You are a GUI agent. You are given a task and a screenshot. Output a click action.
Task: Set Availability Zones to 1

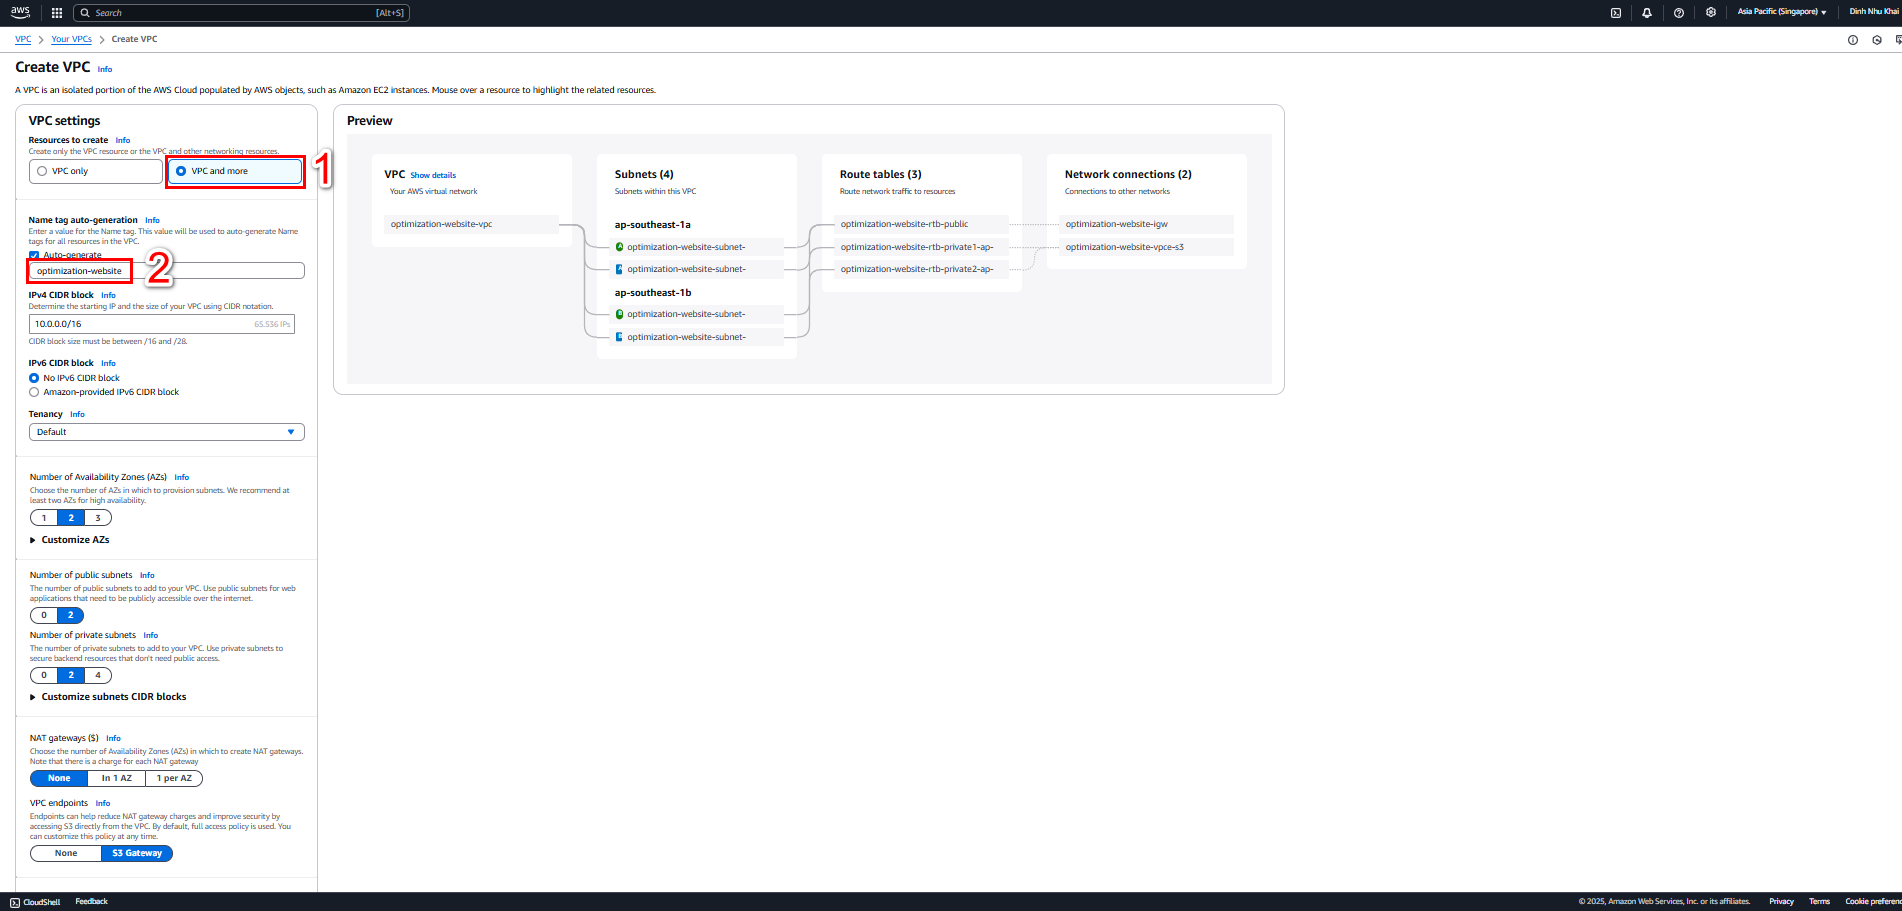pos(44,518)
